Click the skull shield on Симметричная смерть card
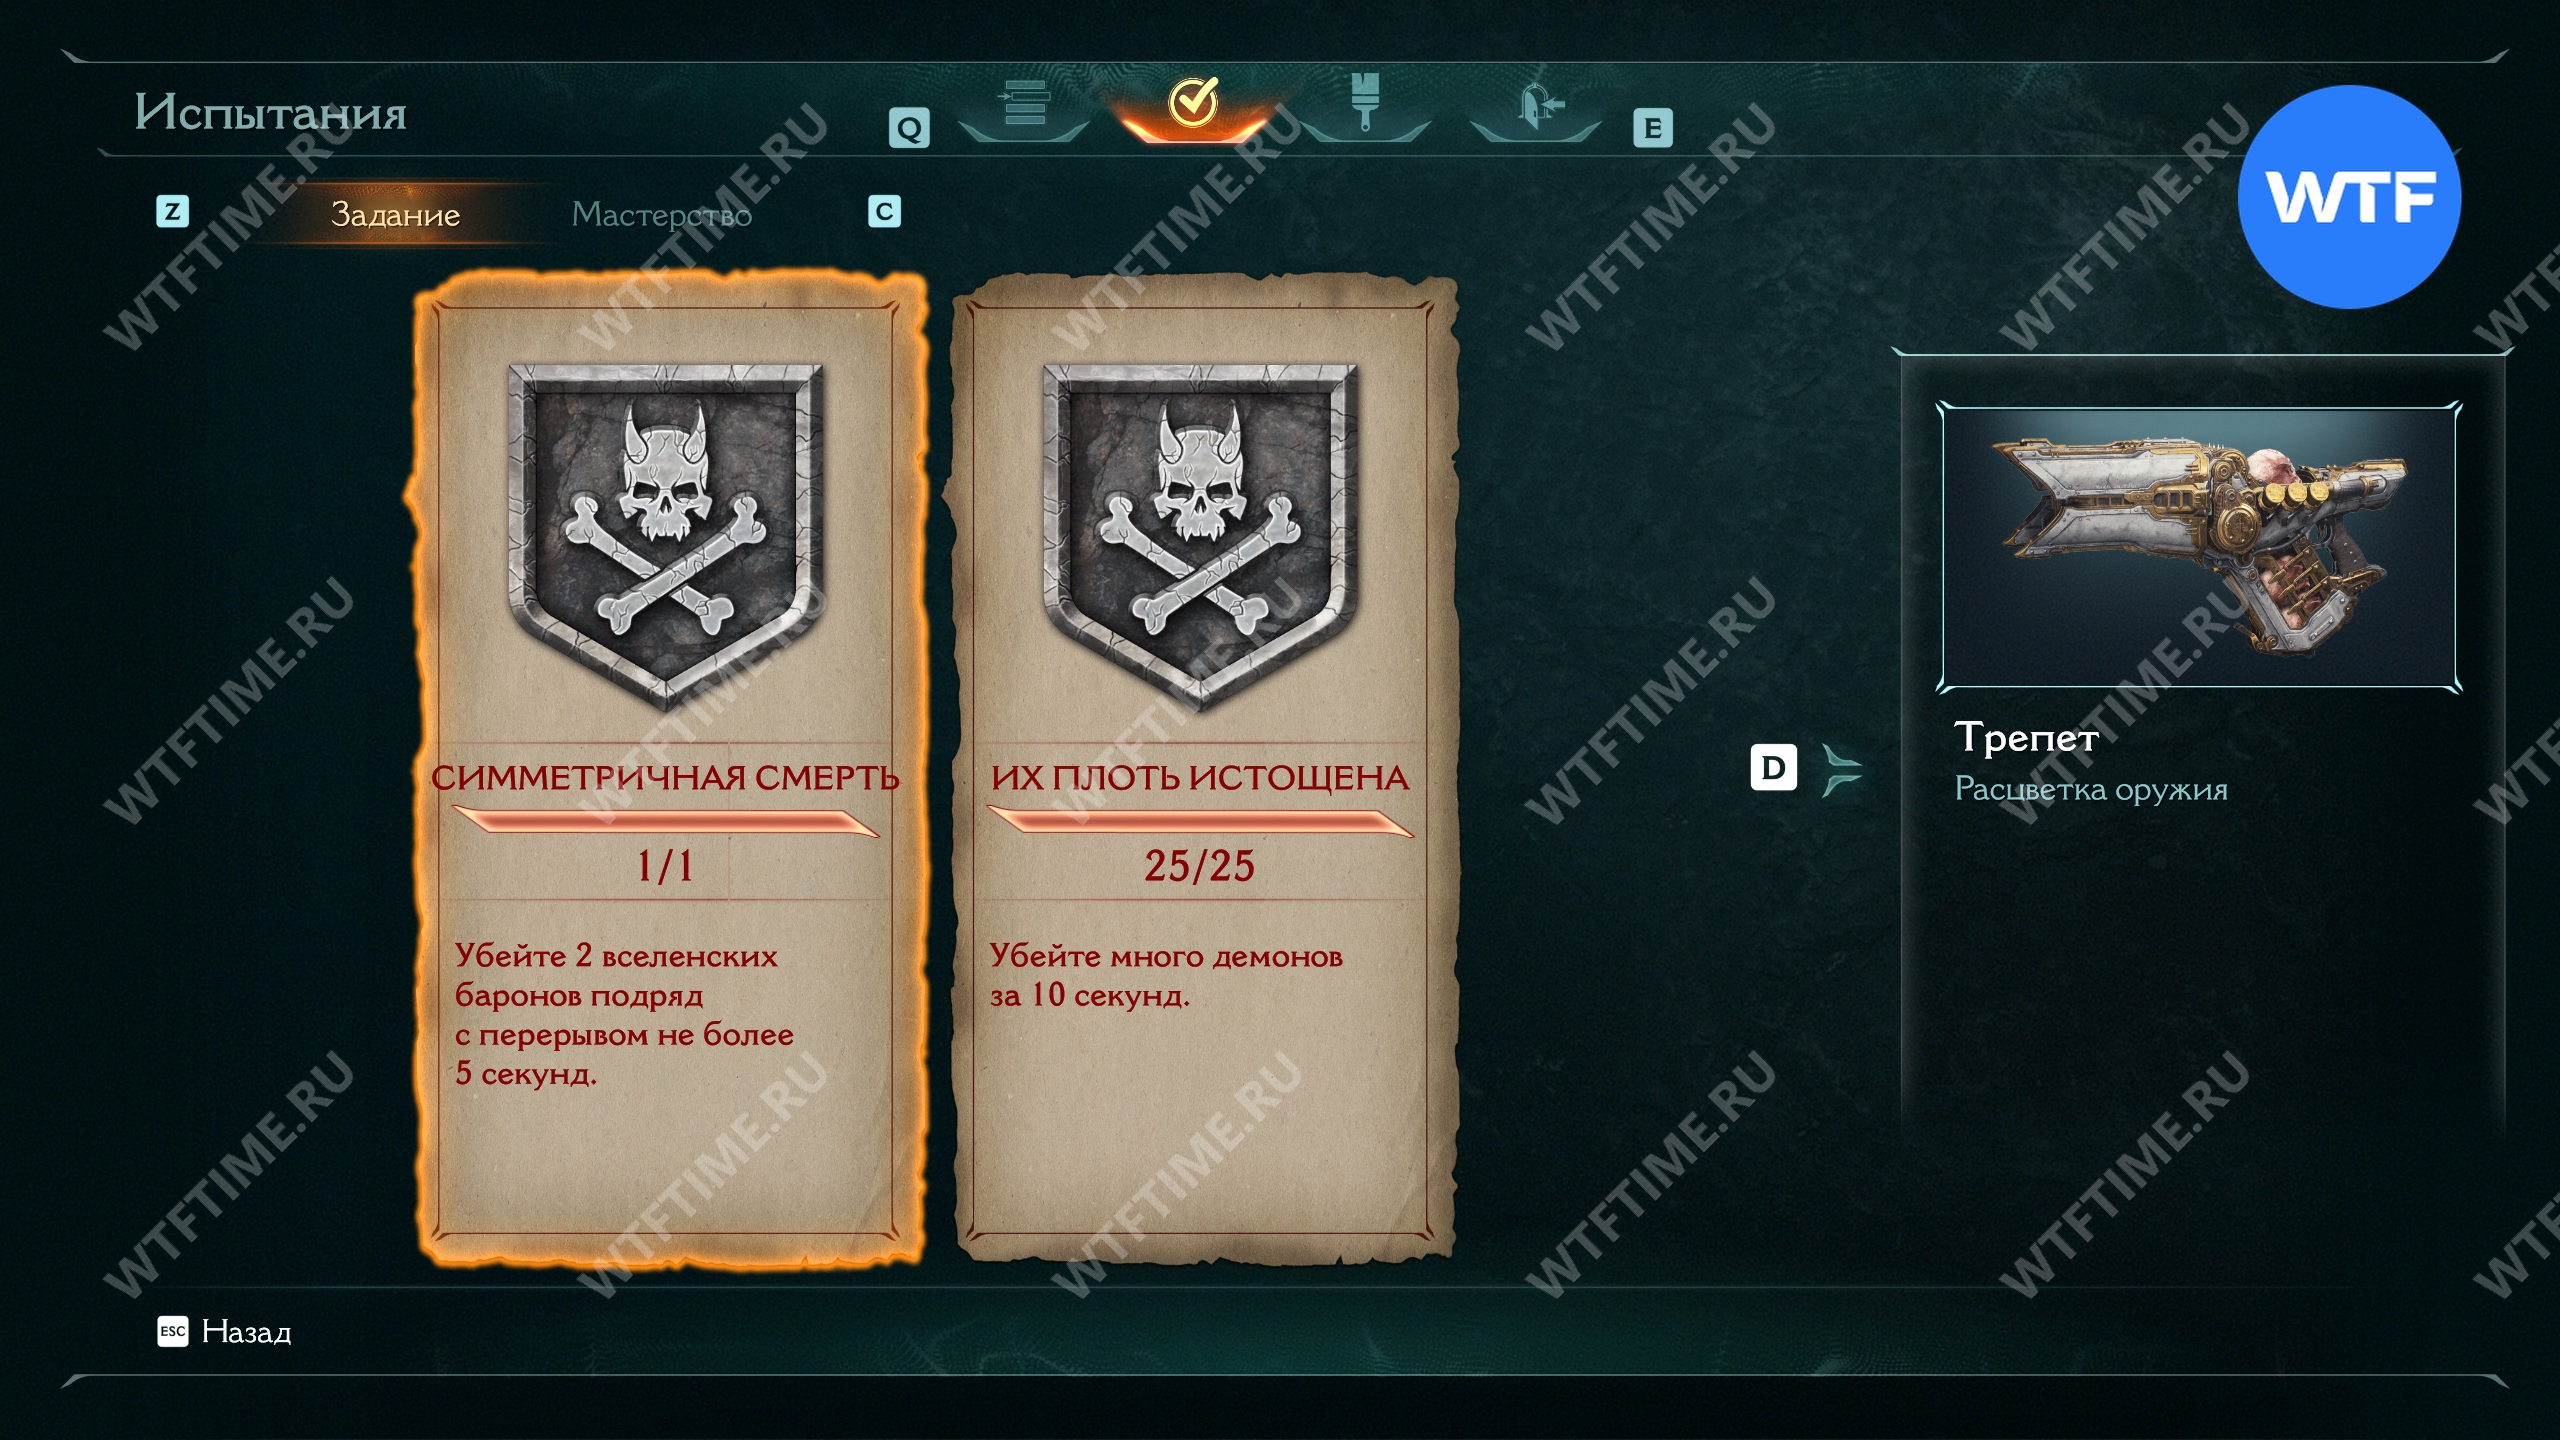The image size is (2560, 1440). point(665,535)
